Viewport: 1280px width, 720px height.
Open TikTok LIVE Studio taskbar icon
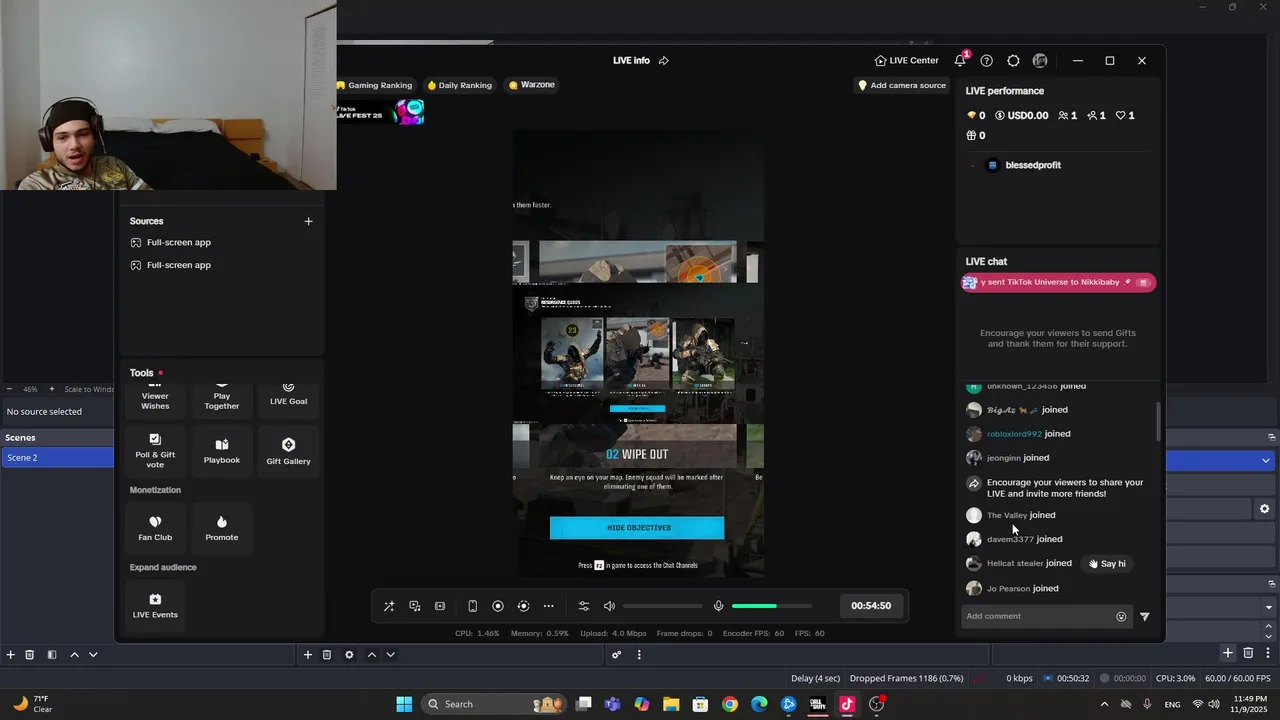click(x=847, y=704)
